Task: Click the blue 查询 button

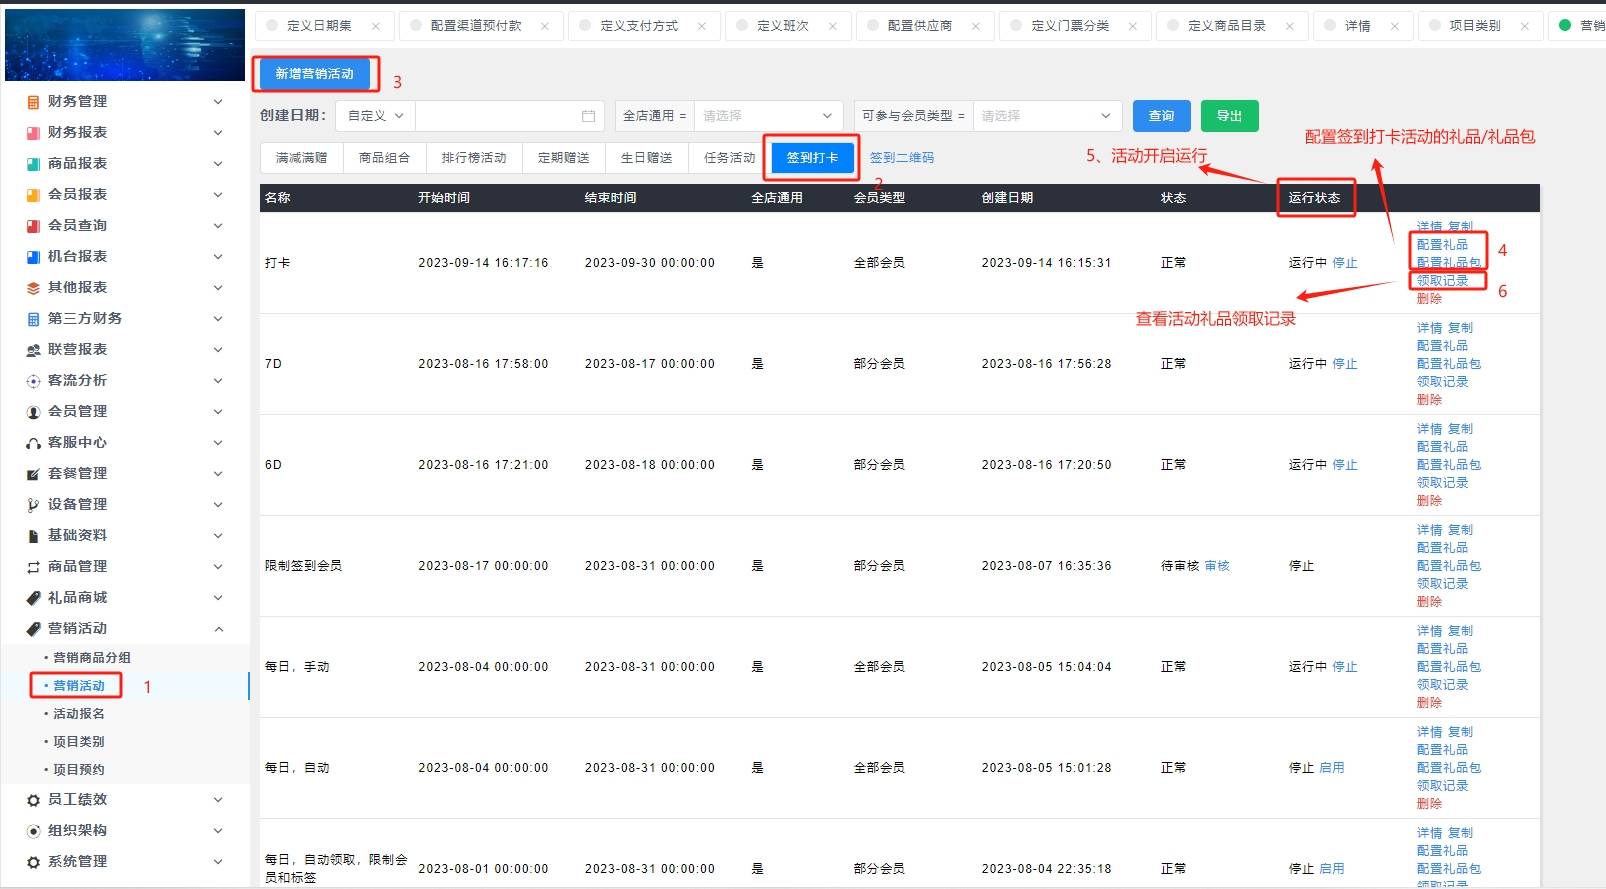Action: (x=1162, y=116)
